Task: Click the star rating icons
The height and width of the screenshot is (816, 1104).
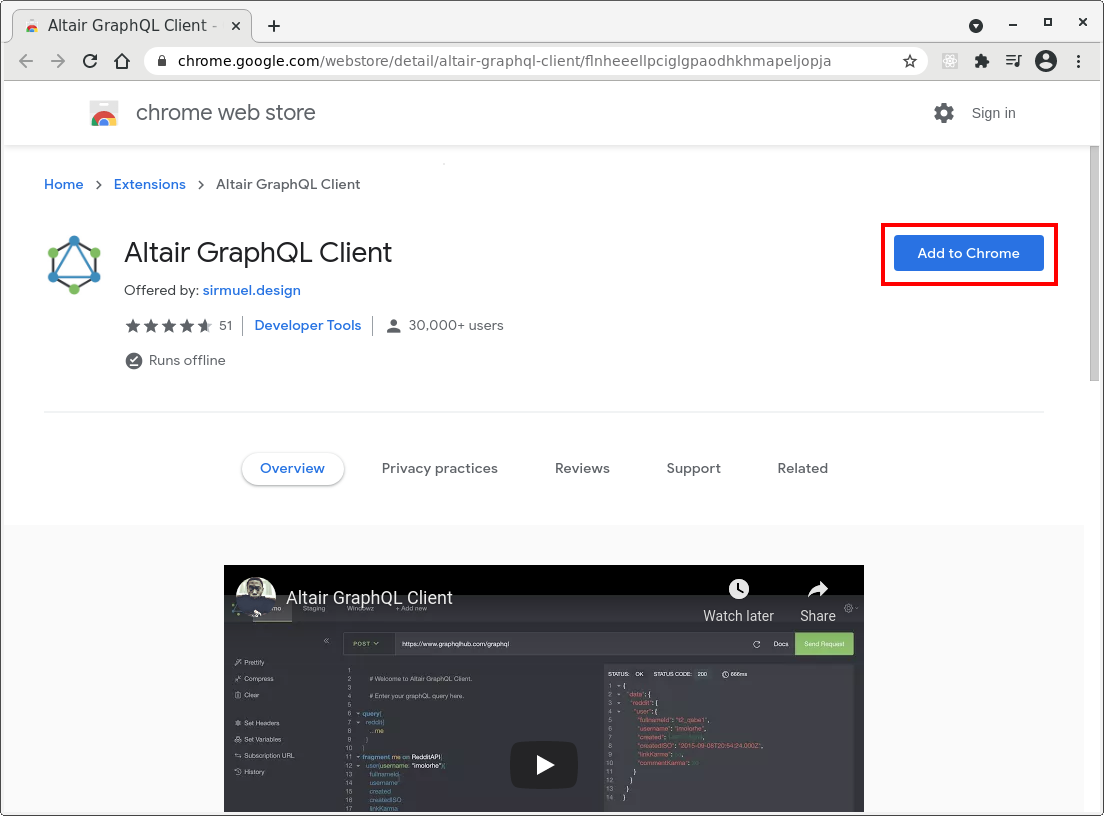Action: tap(168, 325)
